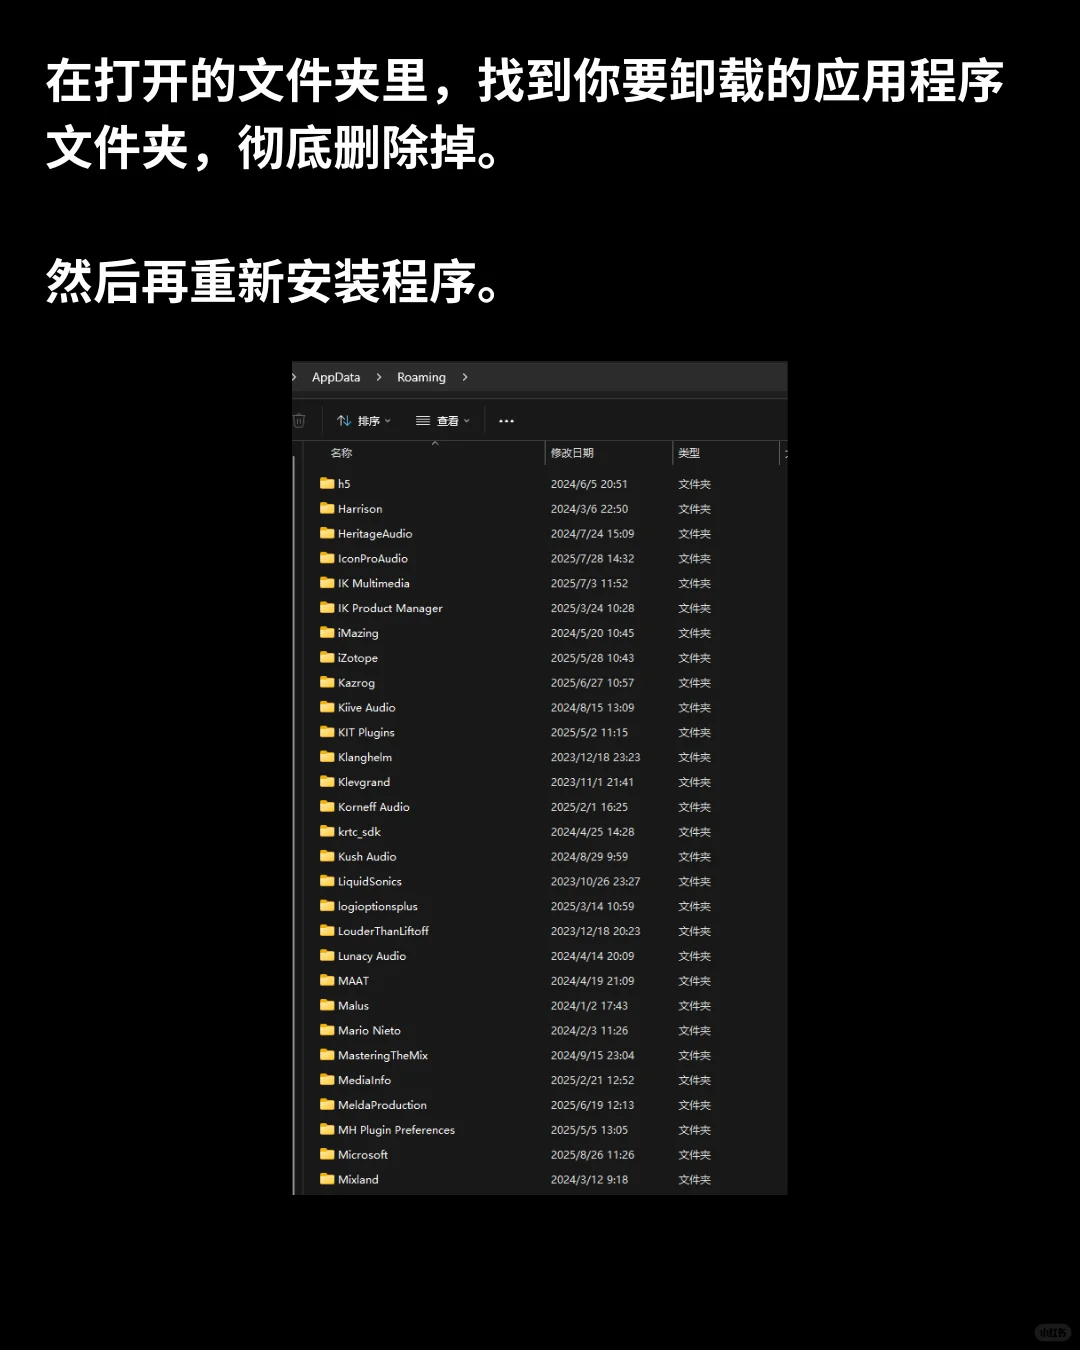Image resolution: width=1080 pixels, height=1350 pixels.
Task: Open the more options (...) menu
Action: tap(506, 420)
